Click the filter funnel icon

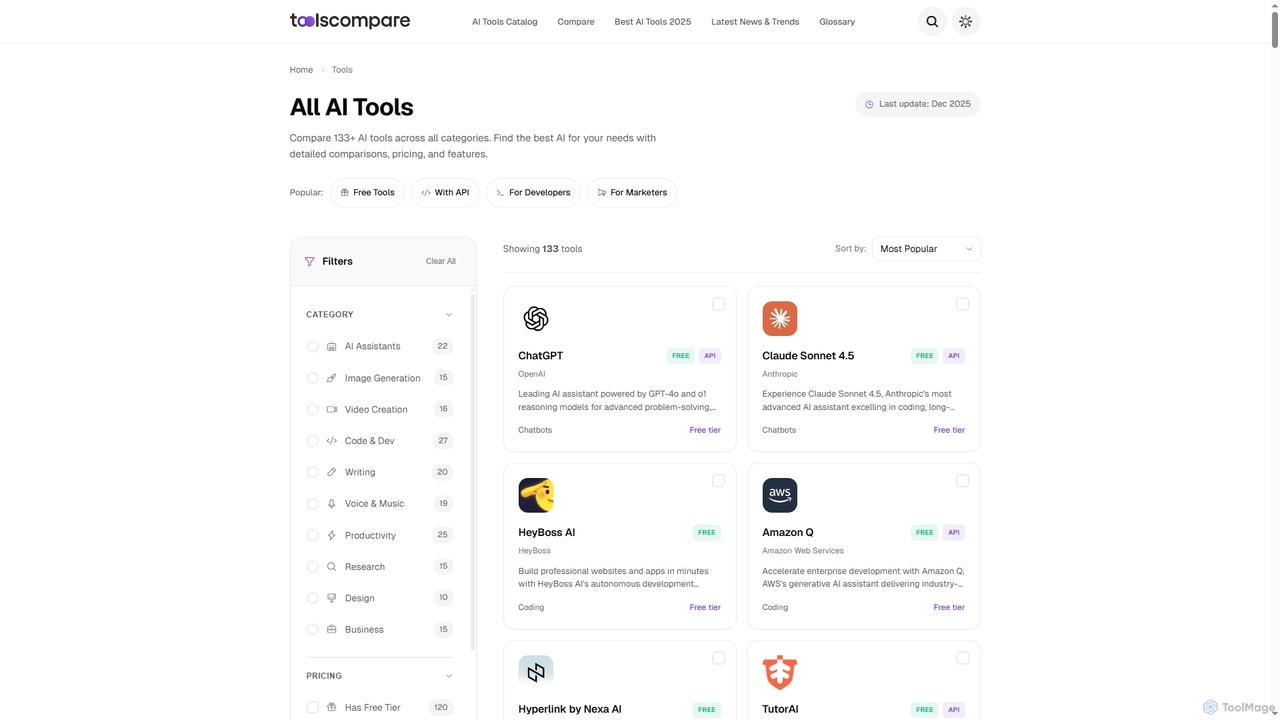click(x=310, y=261)
